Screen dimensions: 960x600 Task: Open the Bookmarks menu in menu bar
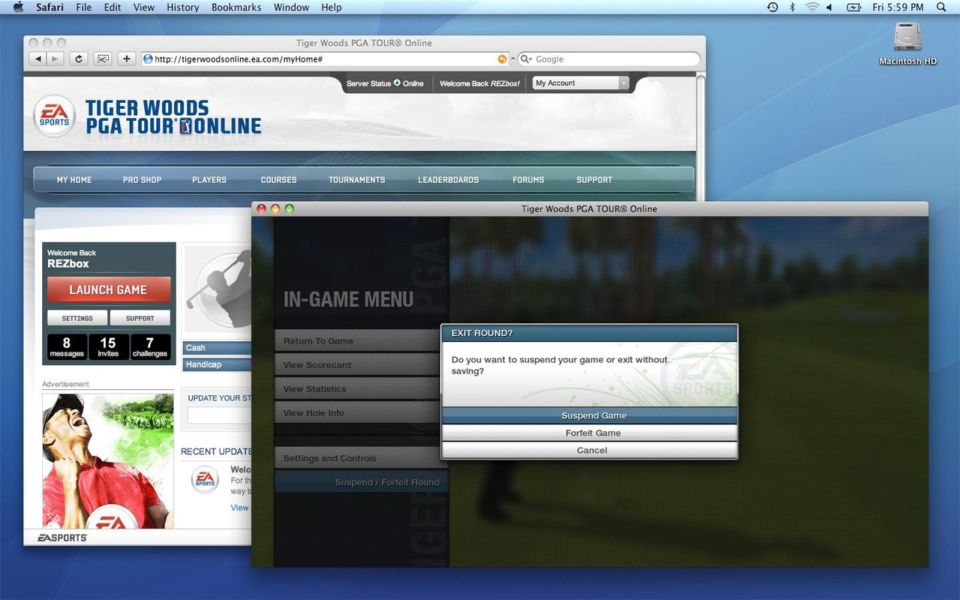pos(236,7)
